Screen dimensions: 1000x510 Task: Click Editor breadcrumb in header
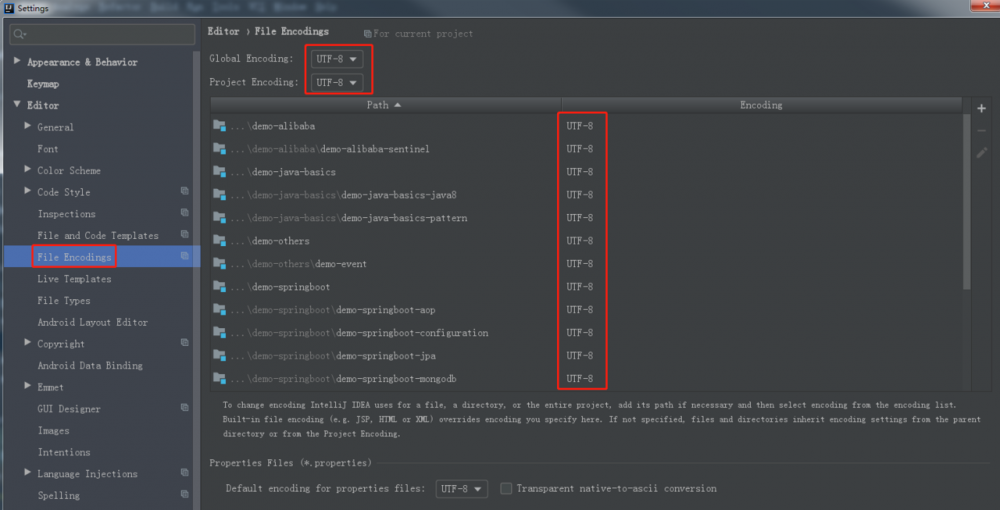tap(223, 31)
